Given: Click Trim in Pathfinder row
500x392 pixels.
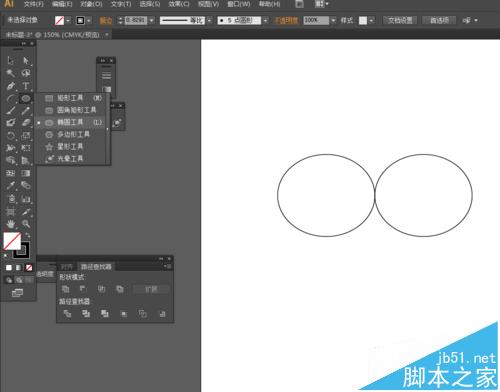Looking at the screenshot, I should (86, 314).
